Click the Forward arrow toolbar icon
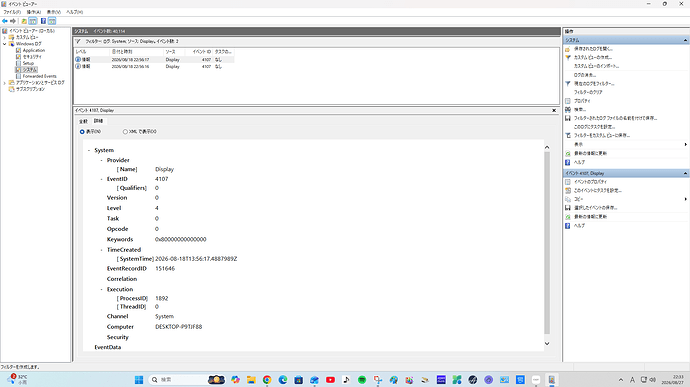690x387 pixels. click(13, 21)
